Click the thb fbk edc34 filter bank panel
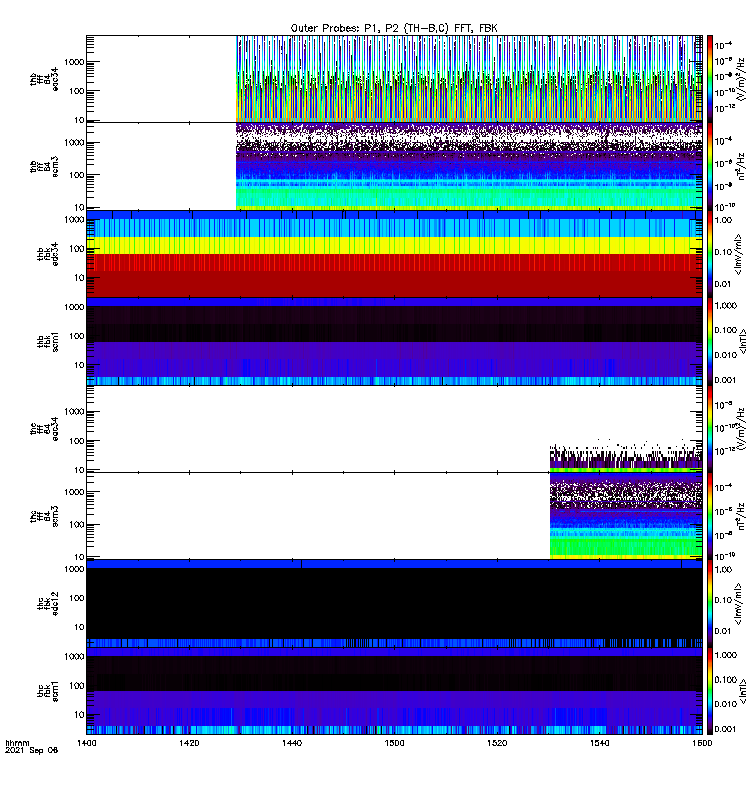This screenshot has height=800, width=750. coord(394,254)
